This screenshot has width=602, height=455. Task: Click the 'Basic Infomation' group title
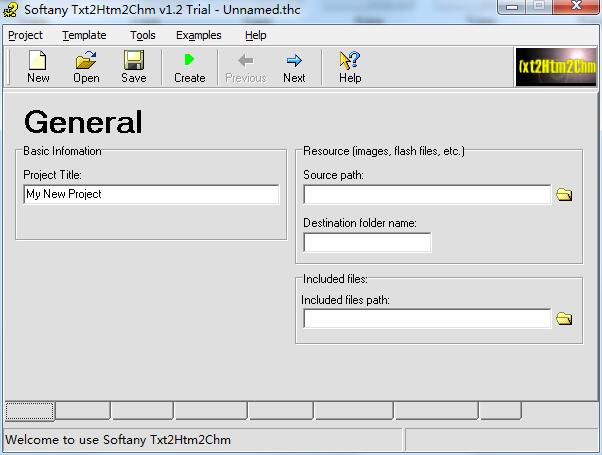coord(62,151)
